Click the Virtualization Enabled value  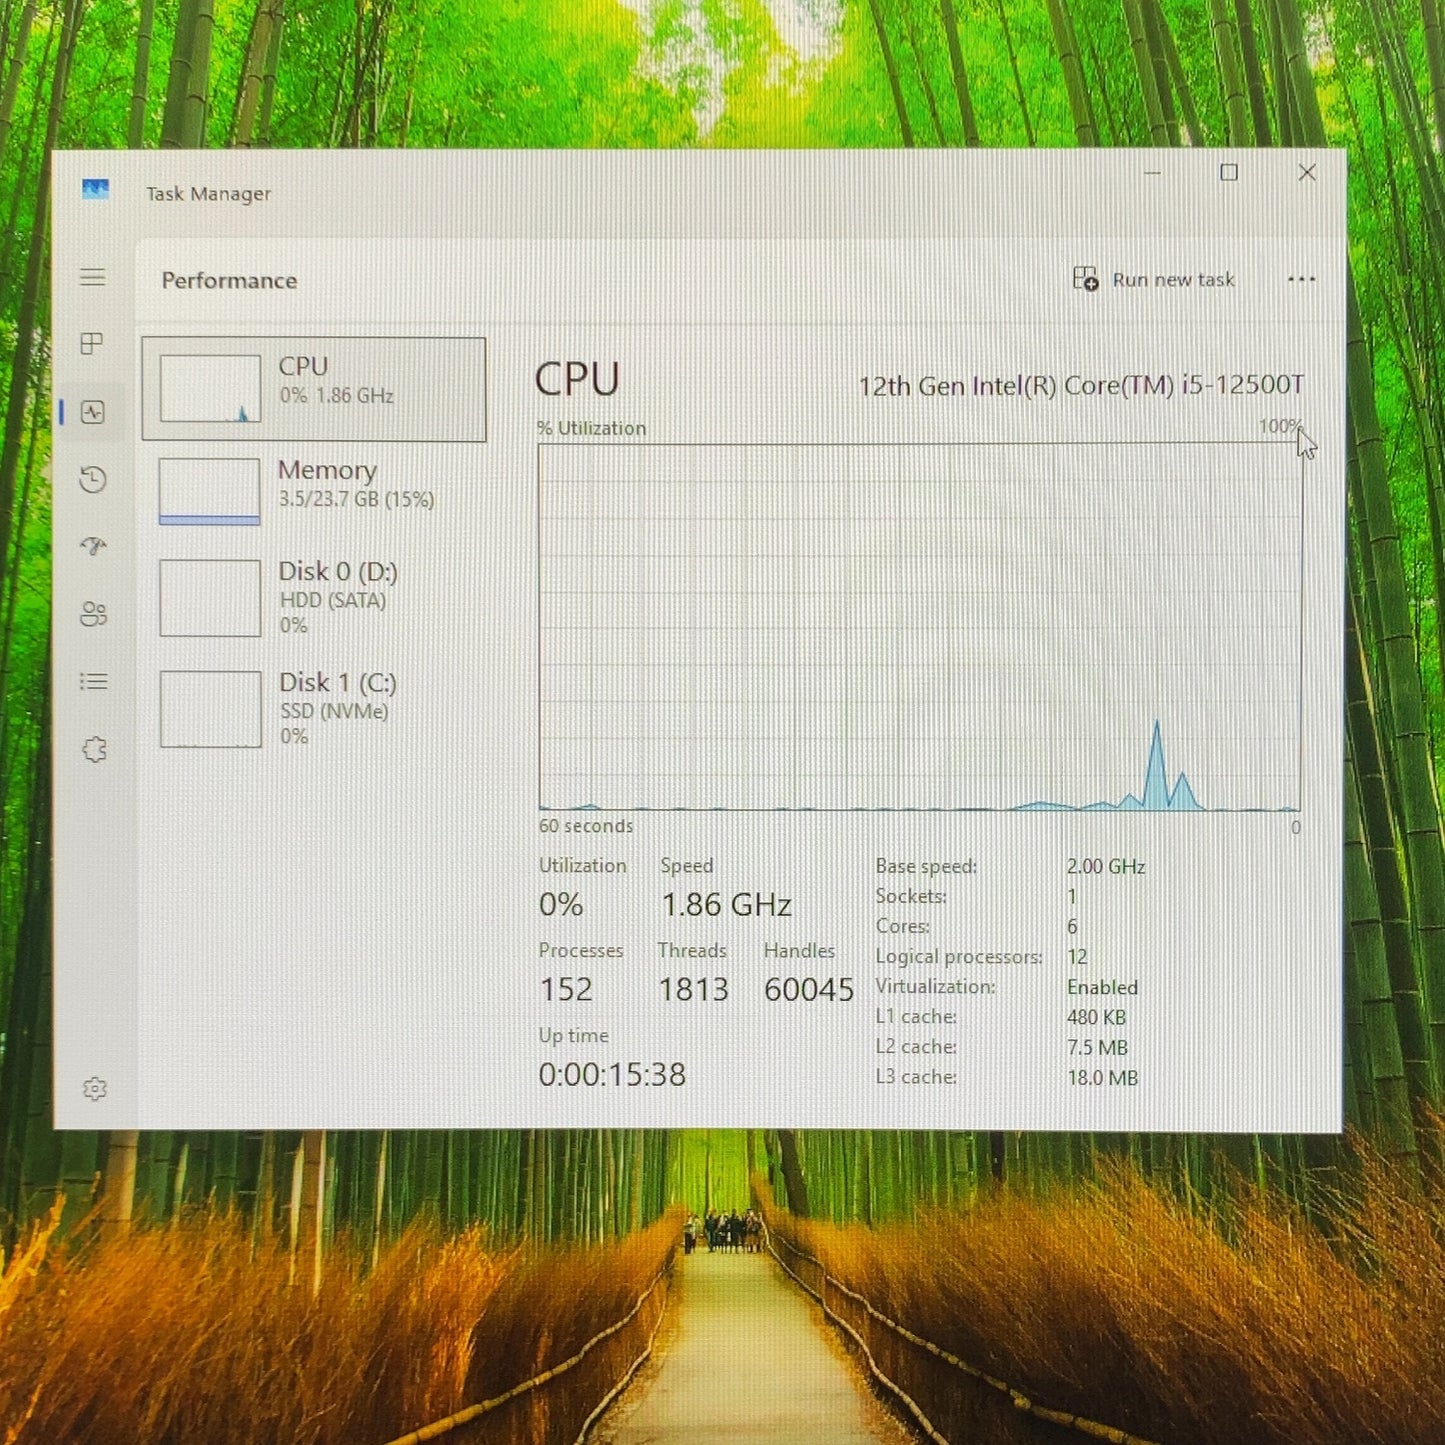[1102, 987]
